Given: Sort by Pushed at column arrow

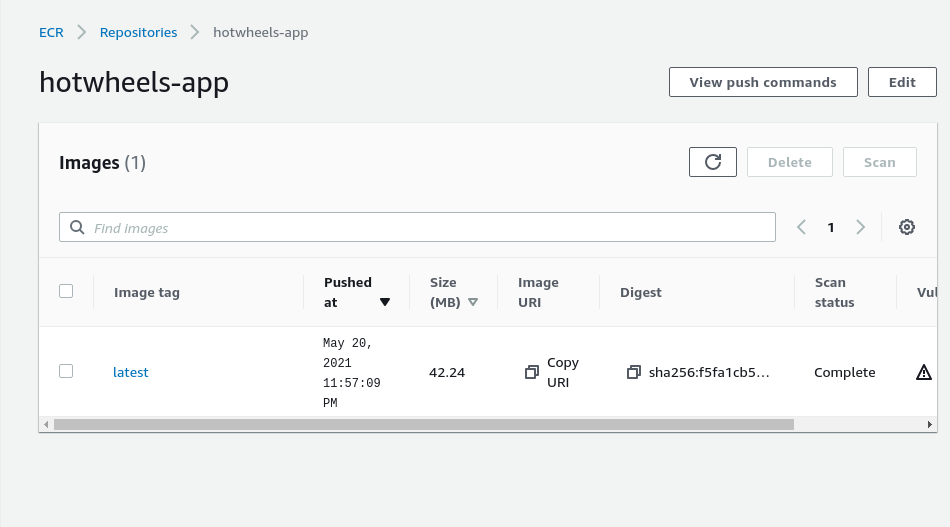Looking at the screenshot, I should (385, 302).
